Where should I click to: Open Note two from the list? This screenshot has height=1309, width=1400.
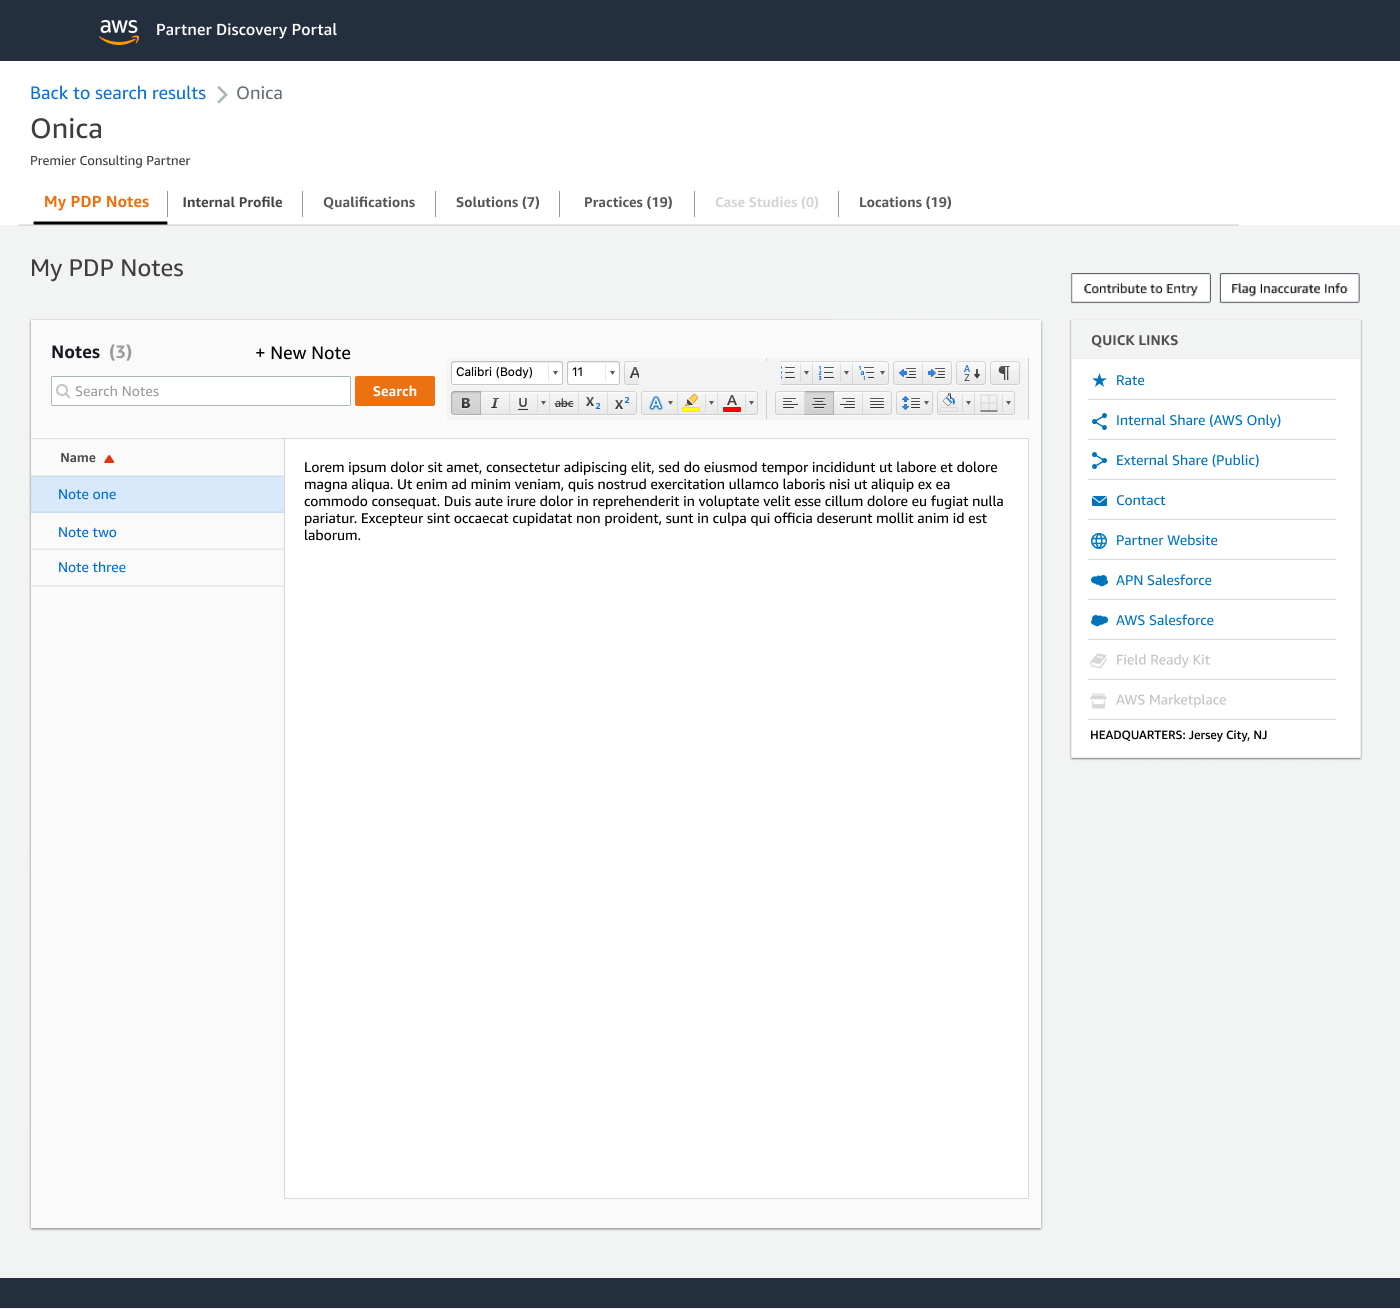pyautogui.click(x=157, y=532)
